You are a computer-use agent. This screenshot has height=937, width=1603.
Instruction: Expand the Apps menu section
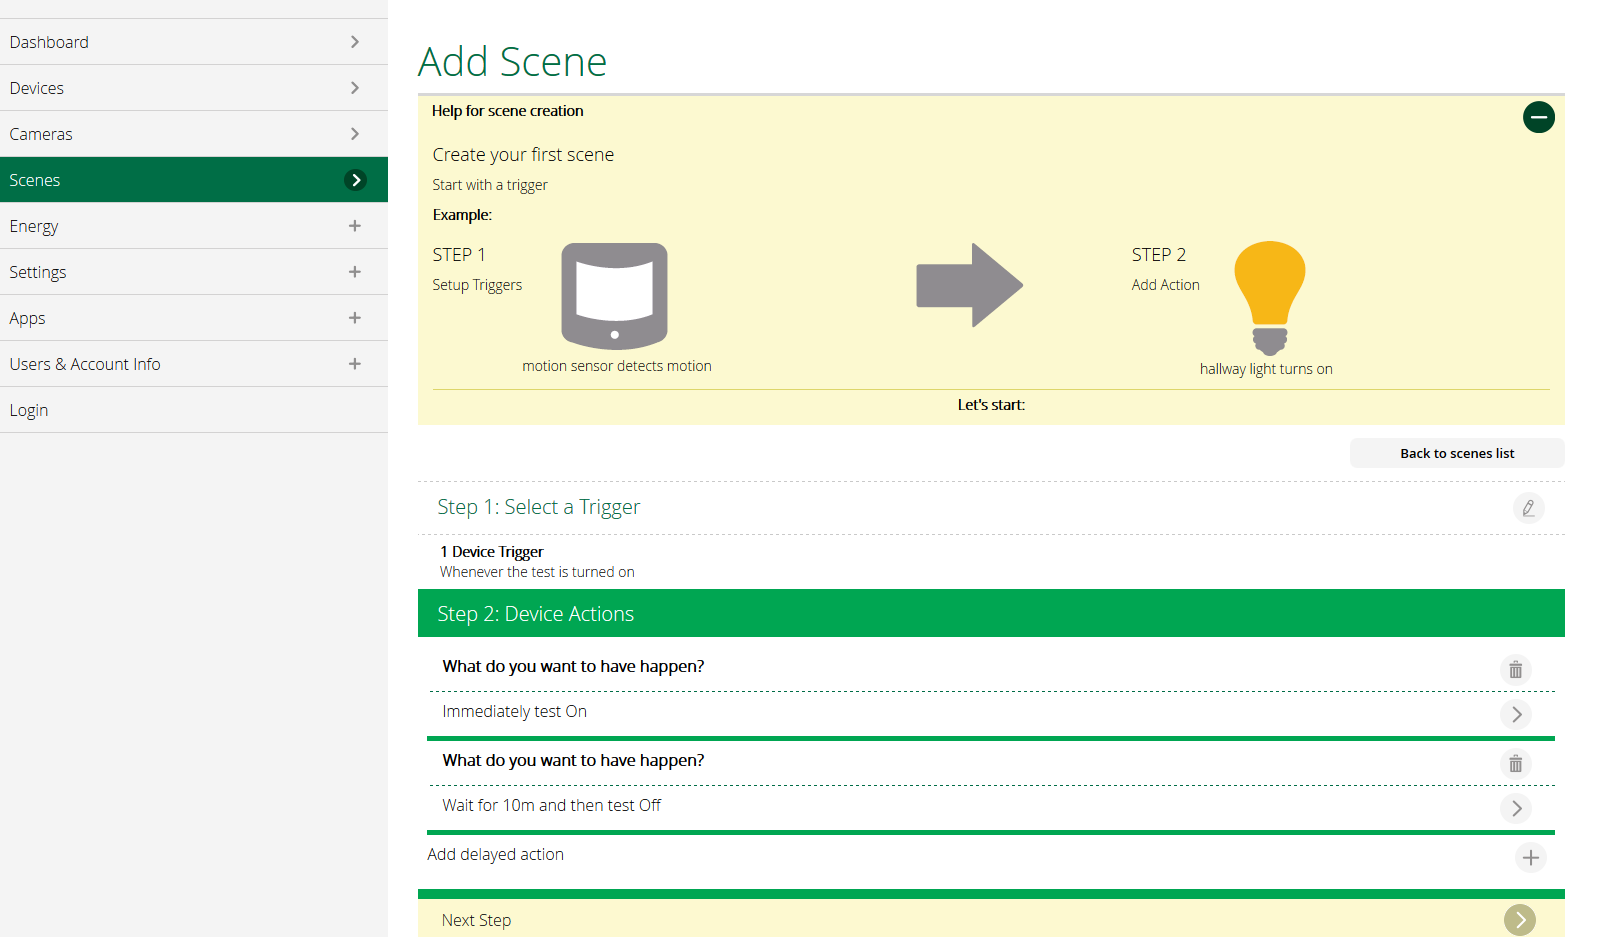coord(194,318)
